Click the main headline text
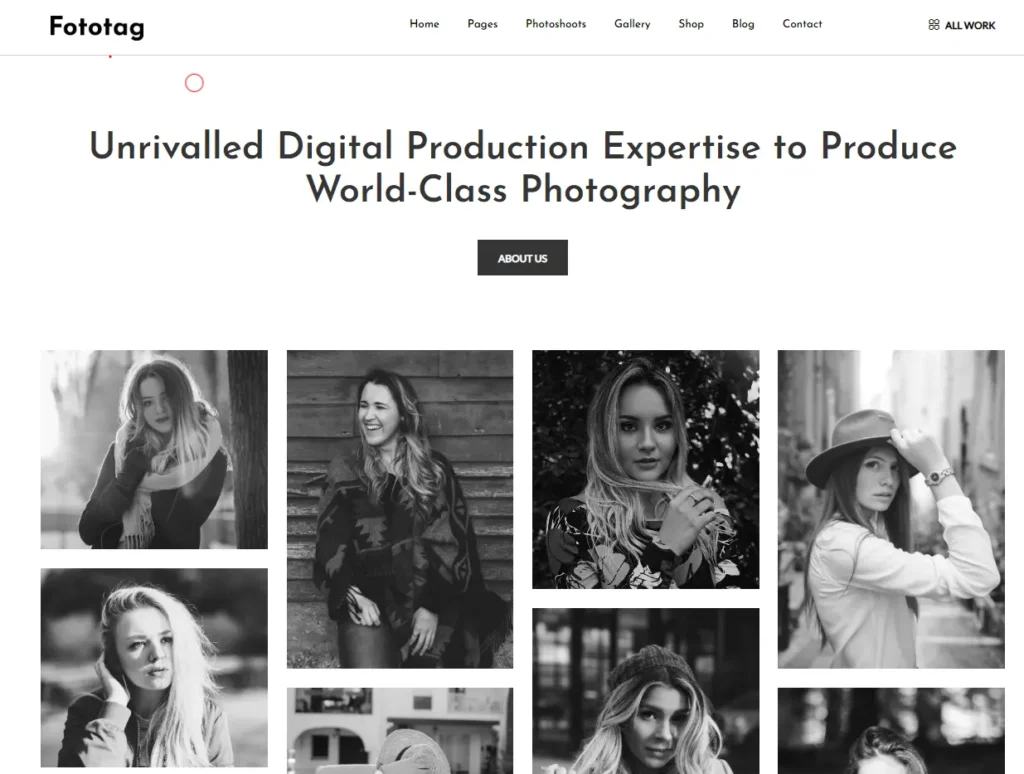1024x774 pixels. pyautogui.click(x=522, y=168)
